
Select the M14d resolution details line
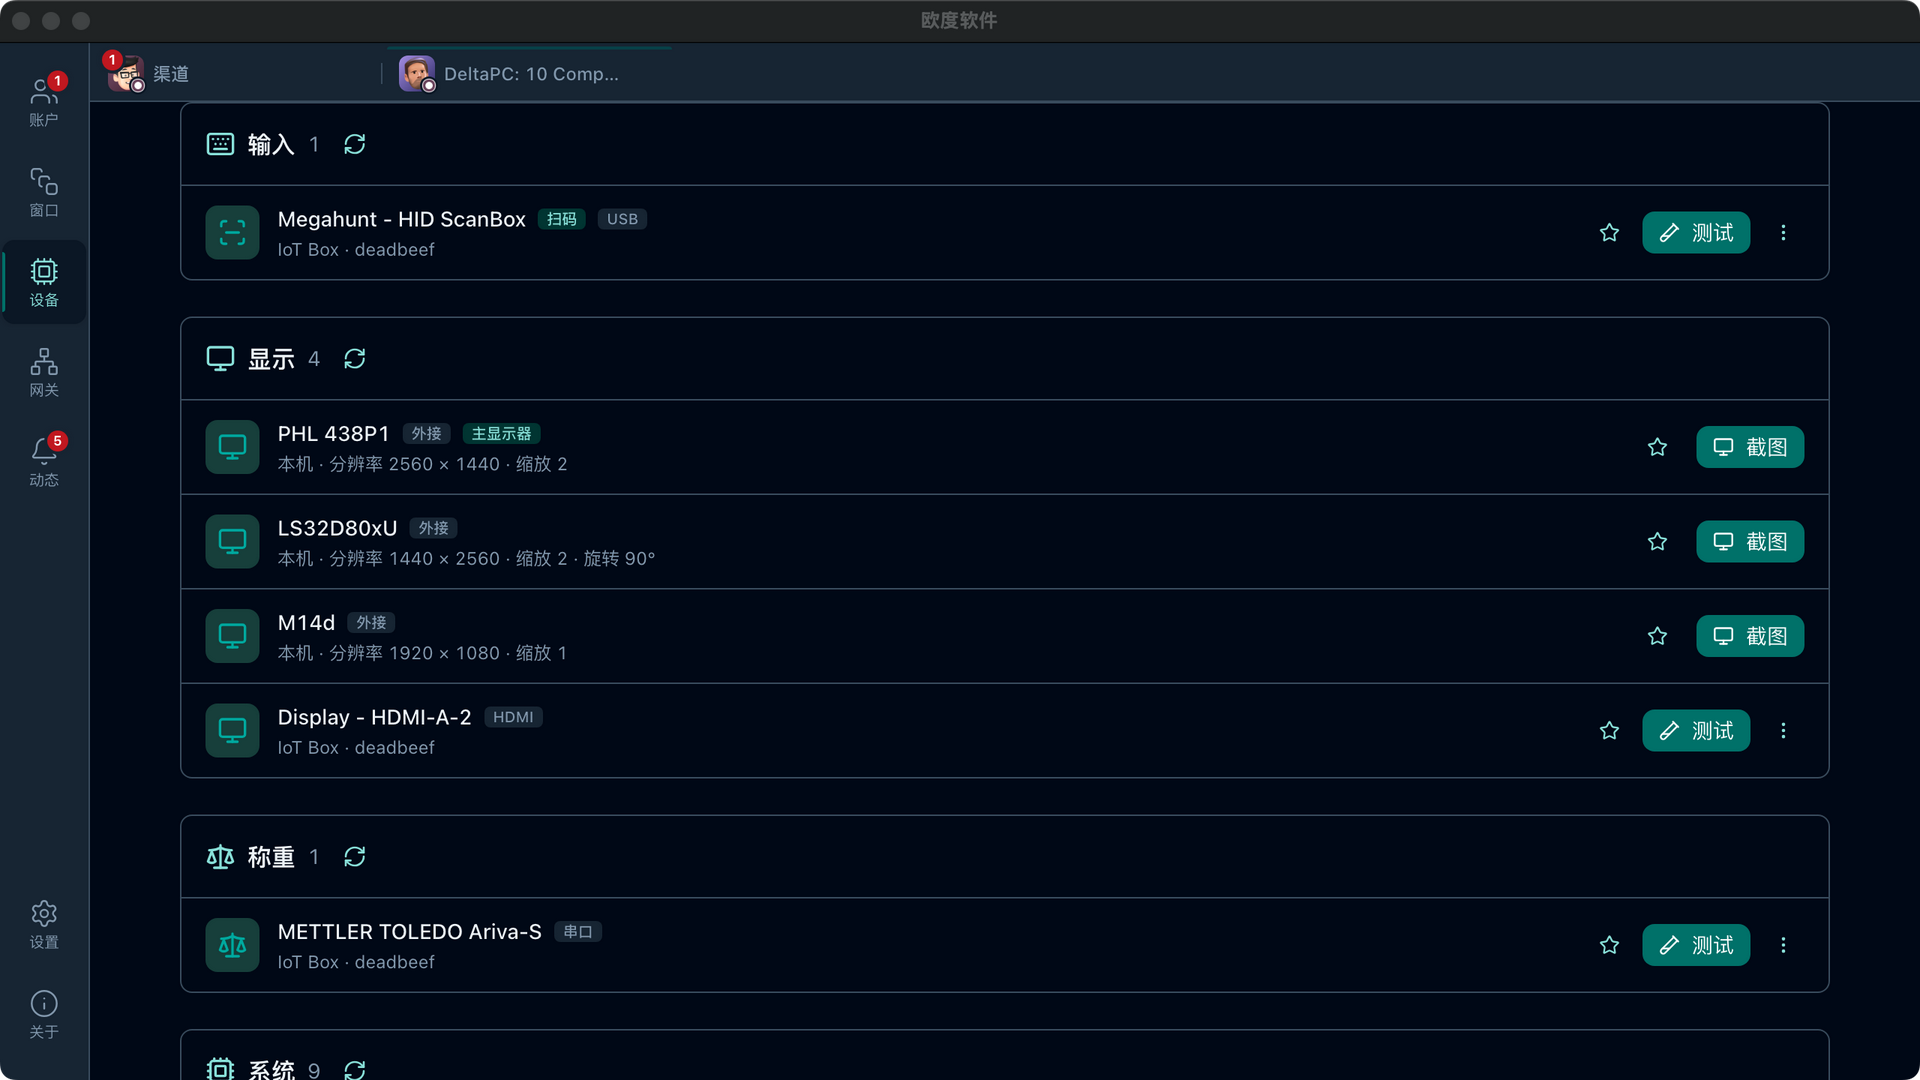(422, 653)
